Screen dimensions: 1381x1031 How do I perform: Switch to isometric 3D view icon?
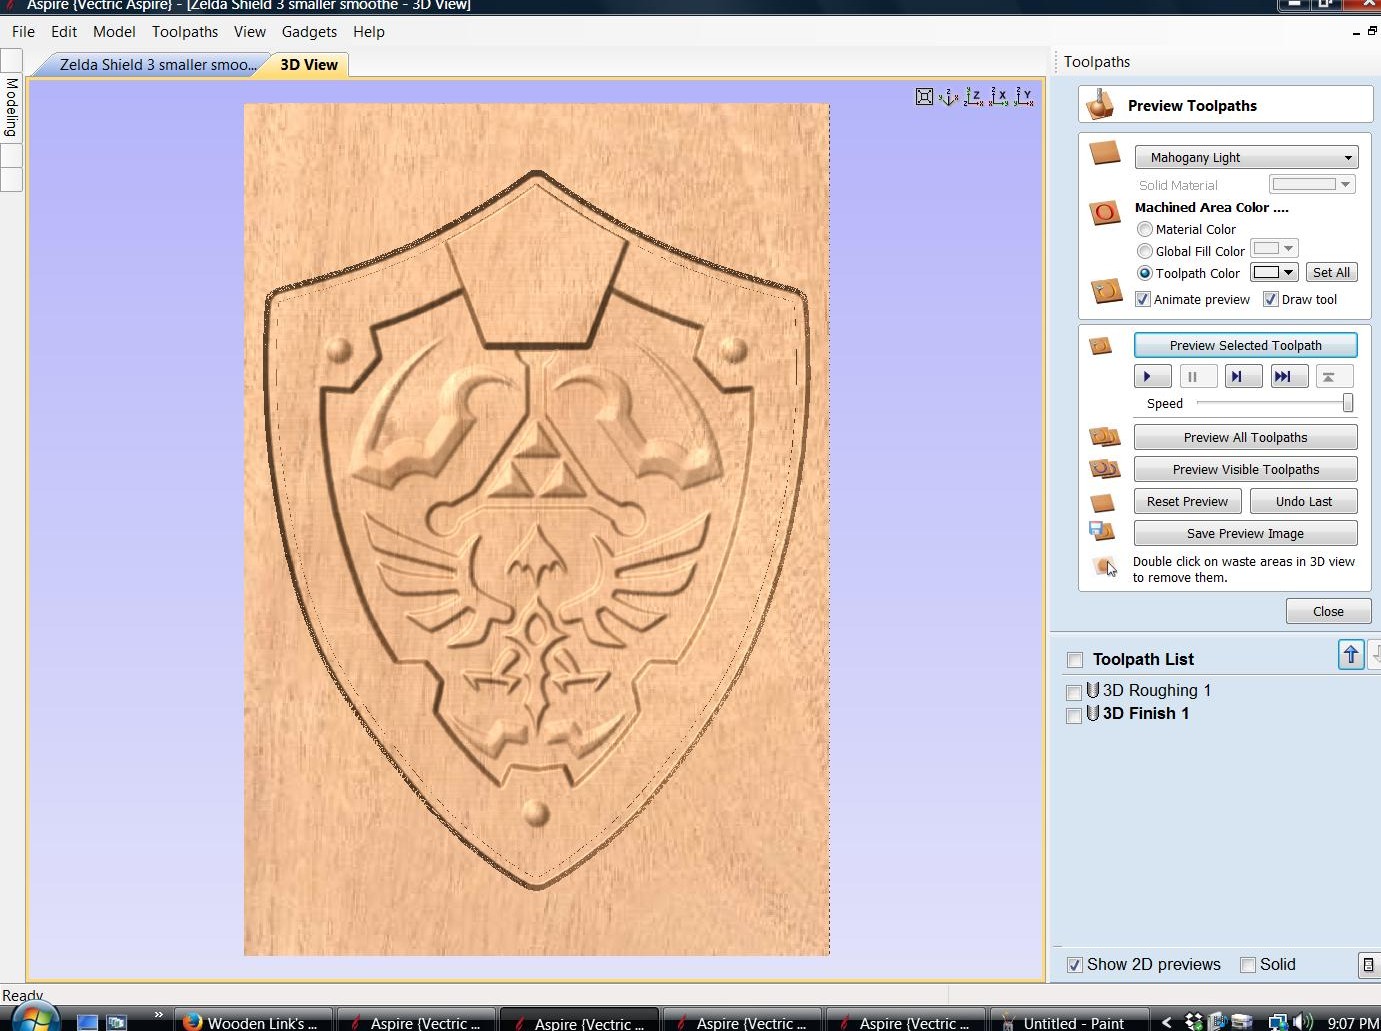[949, 97]
